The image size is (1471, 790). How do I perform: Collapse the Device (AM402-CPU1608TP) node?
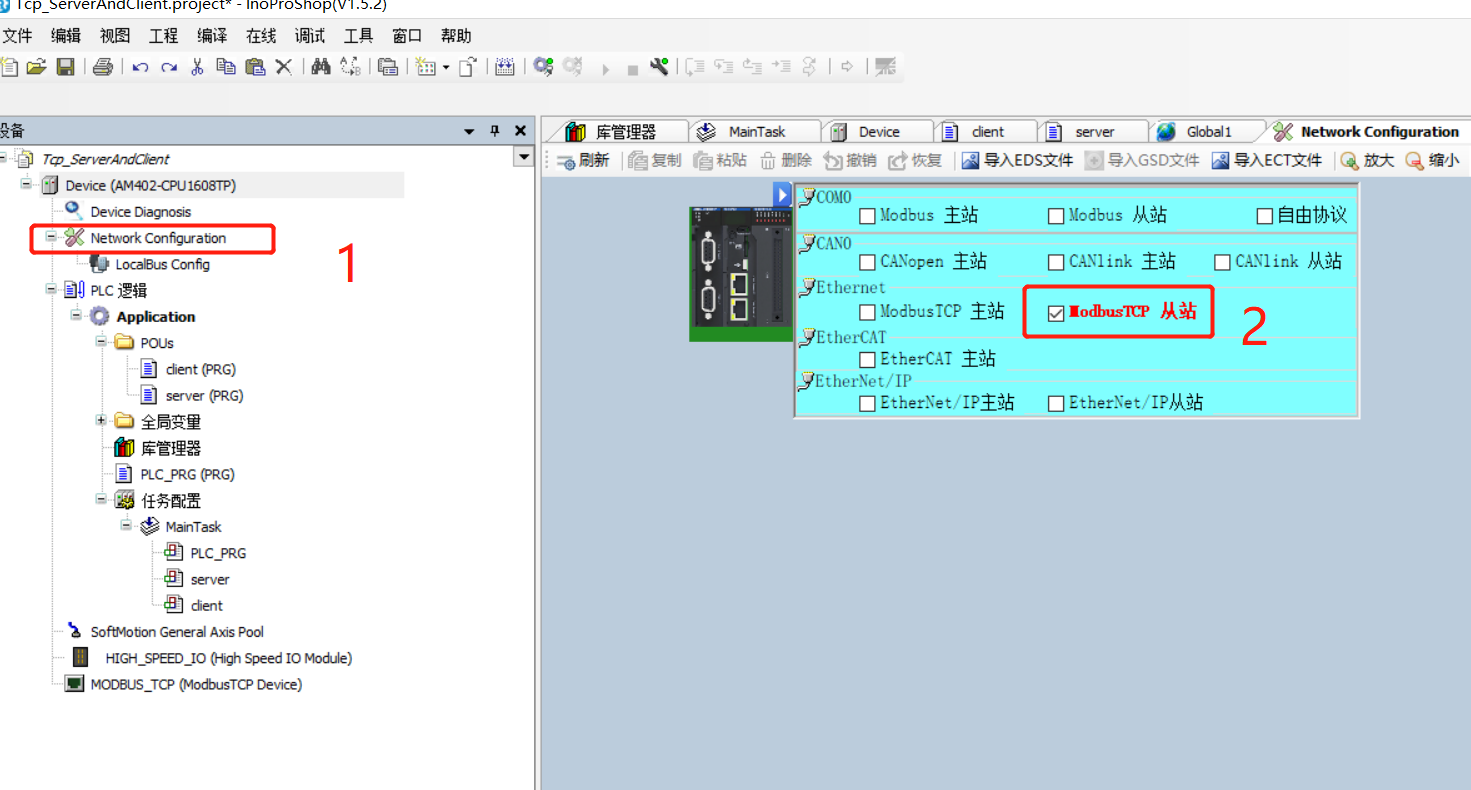(x=26, y=185)
